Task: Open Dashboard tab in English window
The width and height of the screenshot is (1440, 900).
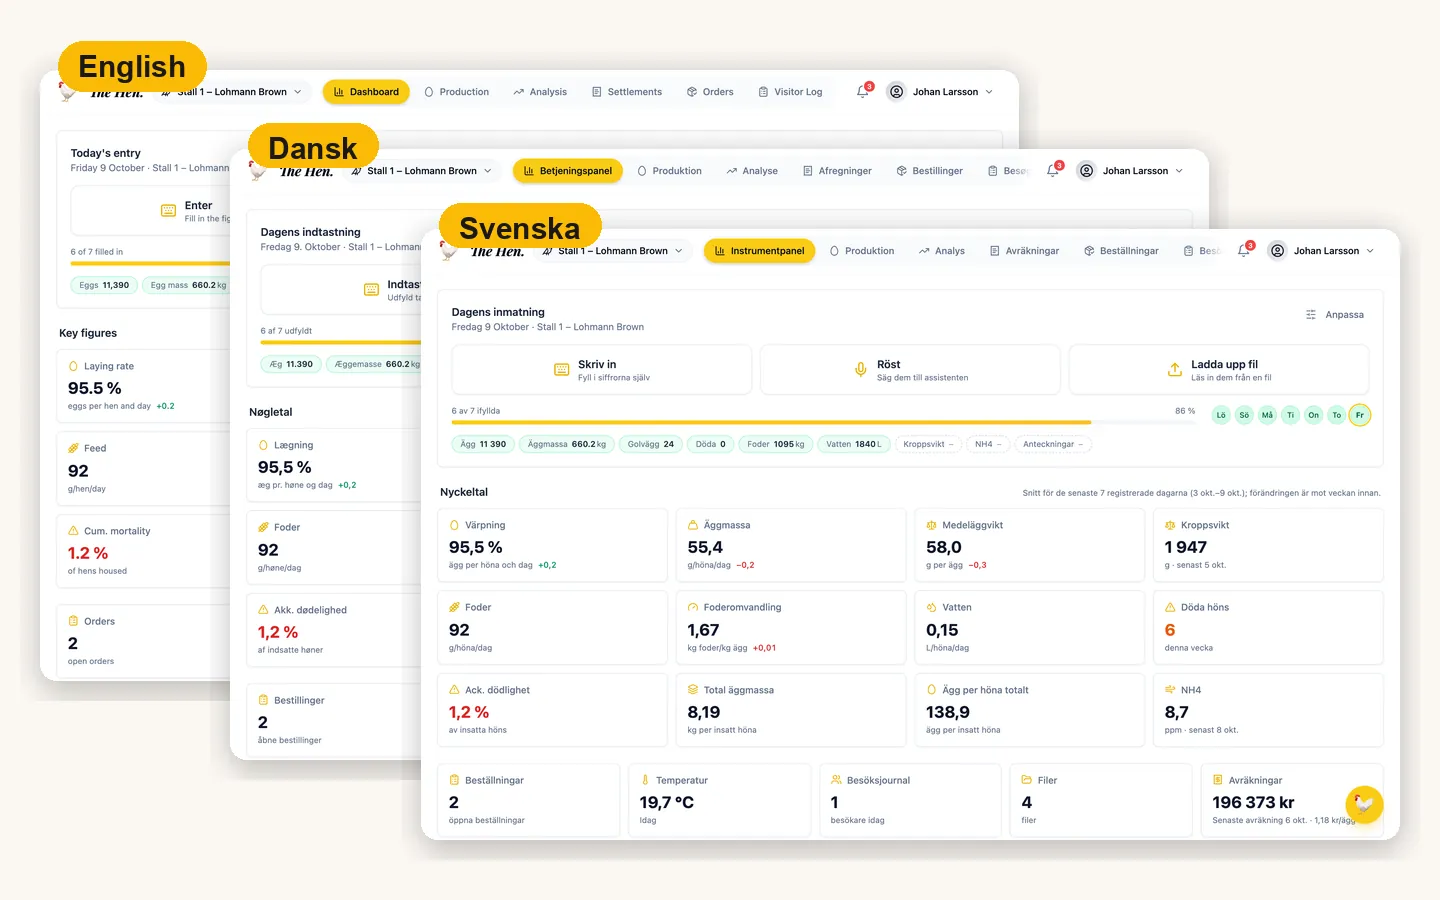Action: pos(366,92)
